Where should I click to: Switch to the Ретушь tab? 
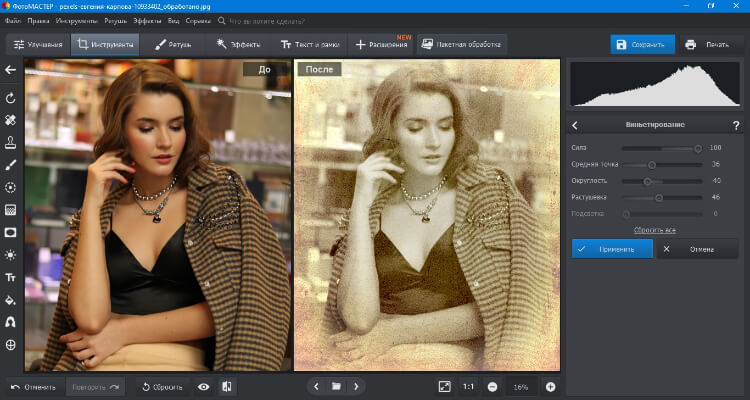coord(174,45)
